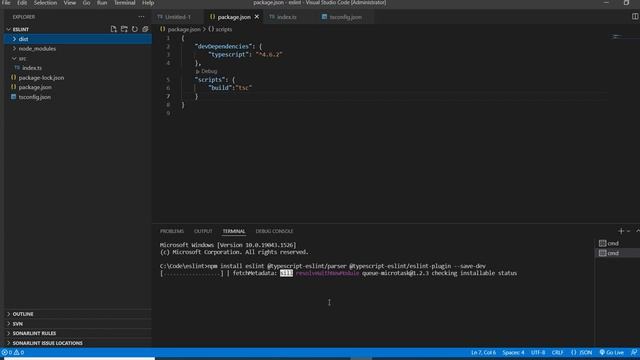This screenshot has height=360, width=640.
Task: Open the Help menu
Action: point(148,3)
